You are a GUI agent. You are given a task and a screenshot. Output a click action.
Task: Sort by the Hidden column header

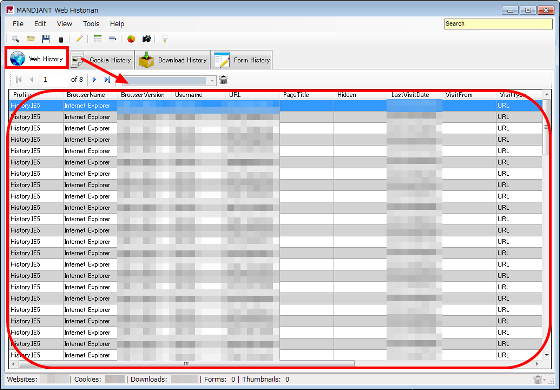pyautogui.click(x=361, y=95)
